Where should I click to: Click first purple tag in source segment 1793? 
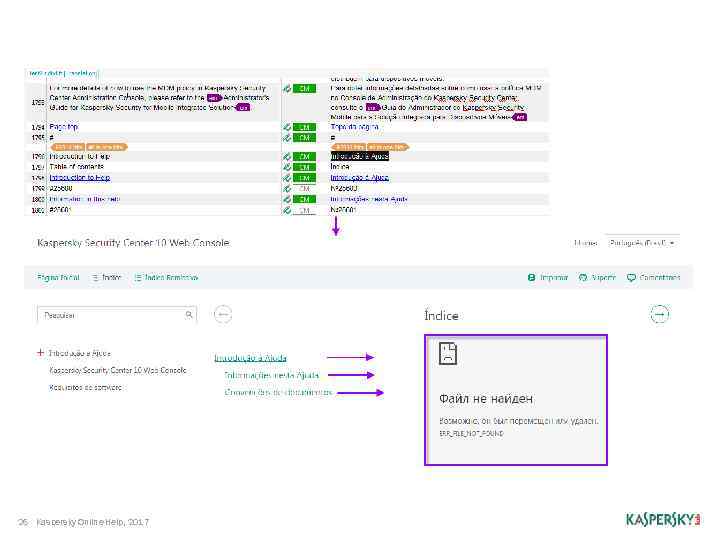point(214,98)
